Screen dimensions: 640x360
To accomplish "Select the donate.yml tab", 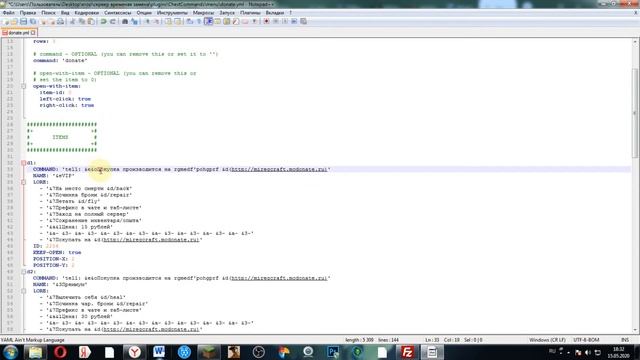I will coord(18,32).
